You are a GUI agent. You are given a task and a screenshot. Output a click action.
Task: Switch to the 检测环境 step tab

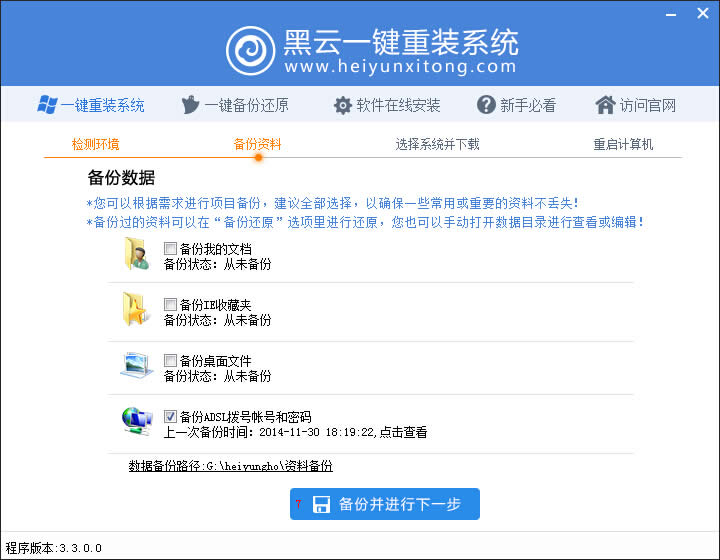(x=95, y=144)
